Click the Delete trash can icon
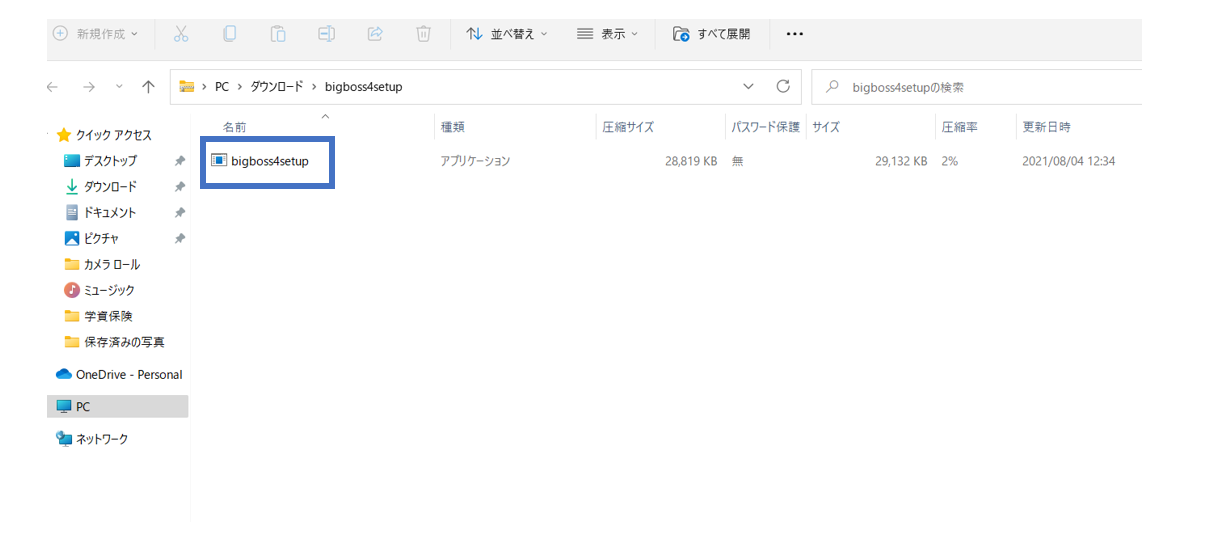Image resolution: width=1216 pixels, height=543 pixels. coord(423,34)
